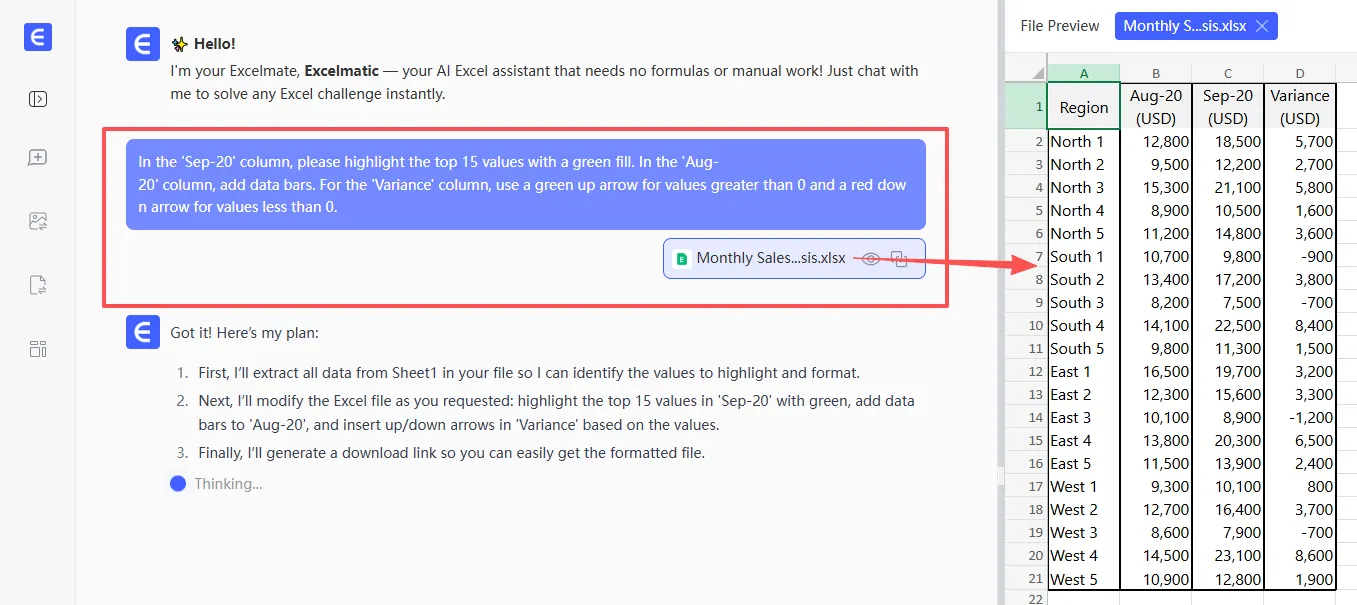1357x605 pixels.
Task: Close the Monthly Sales file preview tab
Action: (x=1262, y=26)
